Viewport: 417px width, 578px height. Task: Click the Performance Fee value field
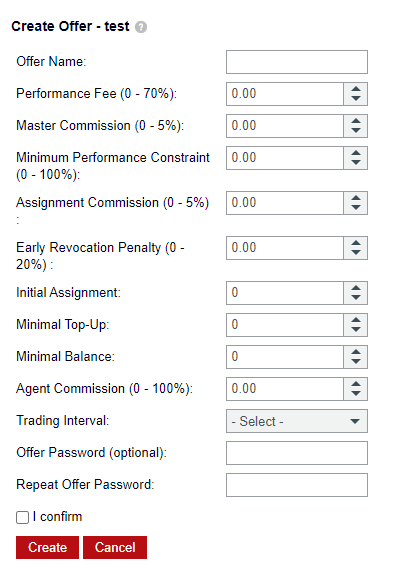[285, 94]
